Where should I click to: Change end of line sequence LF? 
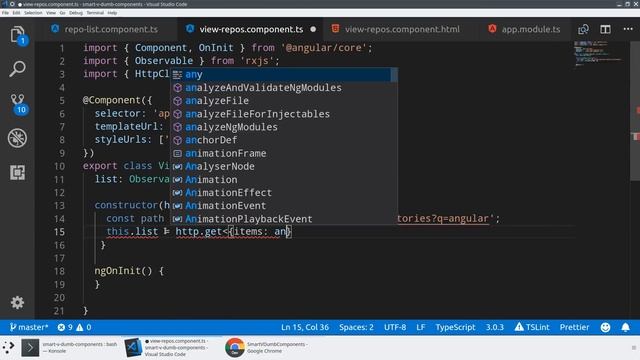(x=420, y=327)
